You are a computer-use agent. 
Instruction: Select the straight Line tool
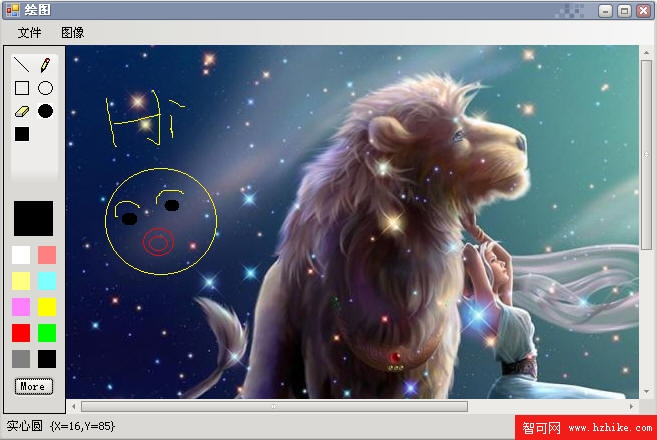(22, 65)
